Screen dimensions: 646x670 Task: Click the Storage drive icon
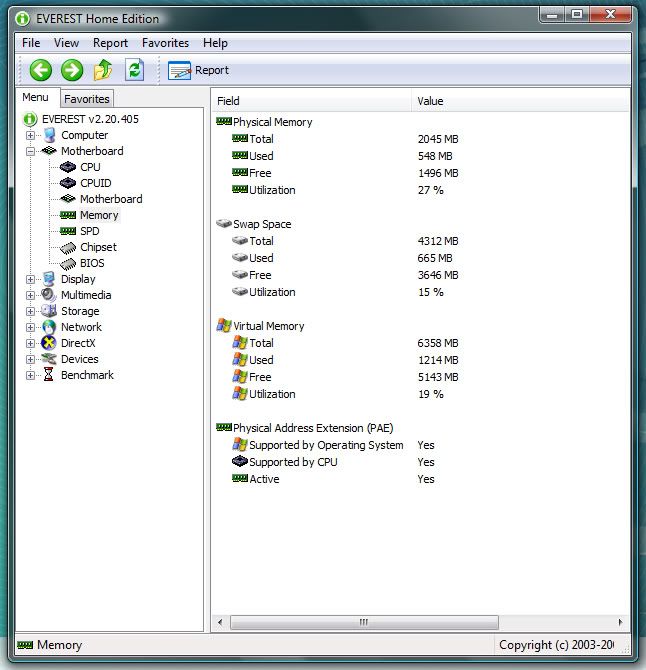coord(49,311)
